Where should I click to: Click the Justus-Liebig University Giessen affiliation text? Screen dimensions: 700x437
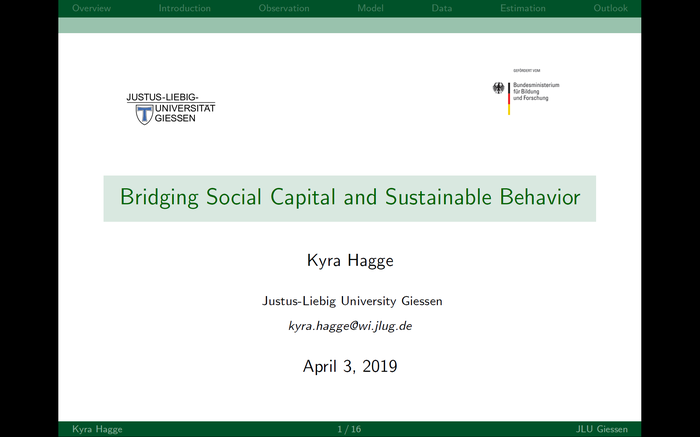pyautogui.click(x=350, y=300)
